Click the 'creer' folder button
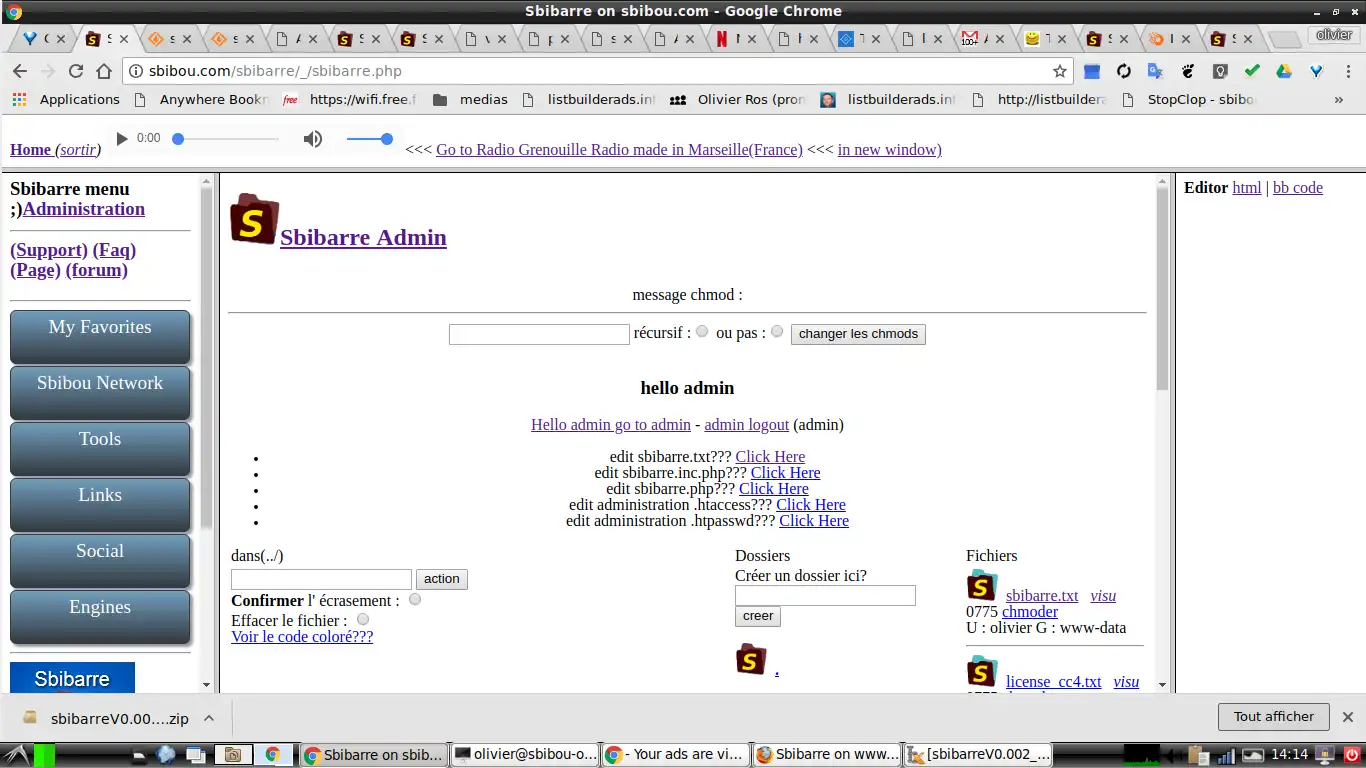1366x768 pixels. coord(757,616)
